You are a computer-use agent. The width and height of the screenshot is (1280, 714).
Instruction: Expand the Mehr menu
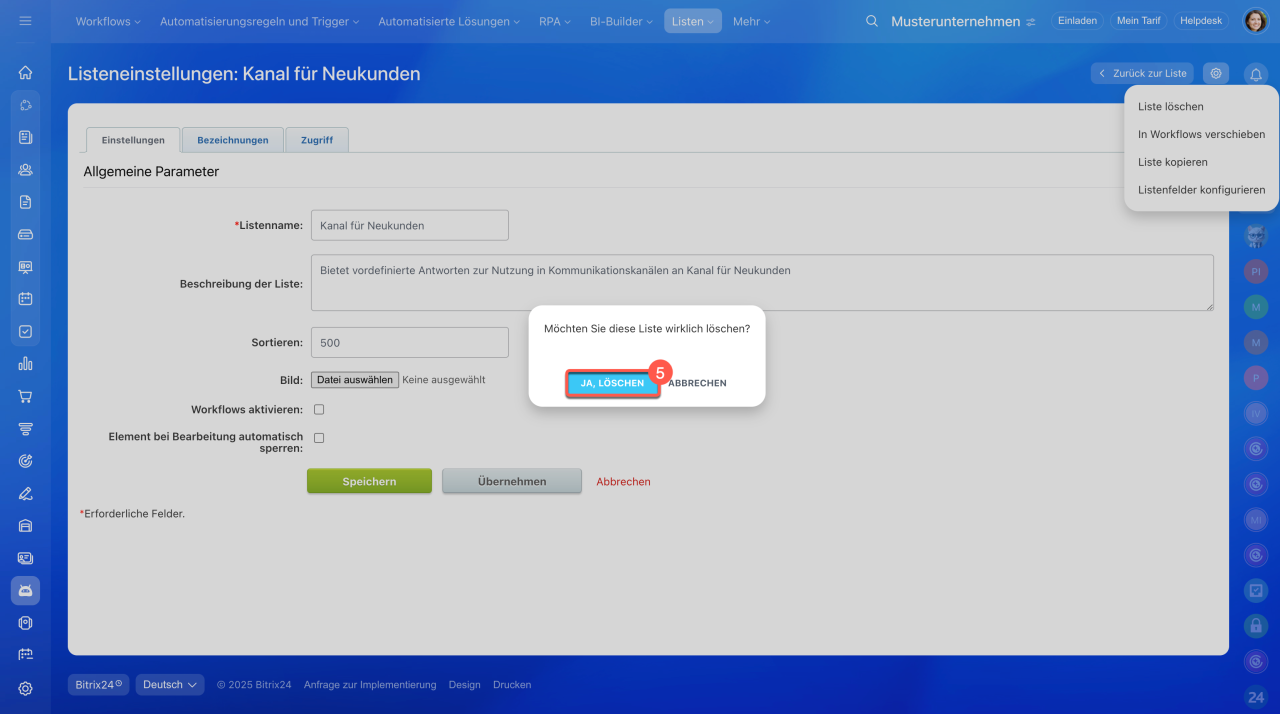(751, 21)
